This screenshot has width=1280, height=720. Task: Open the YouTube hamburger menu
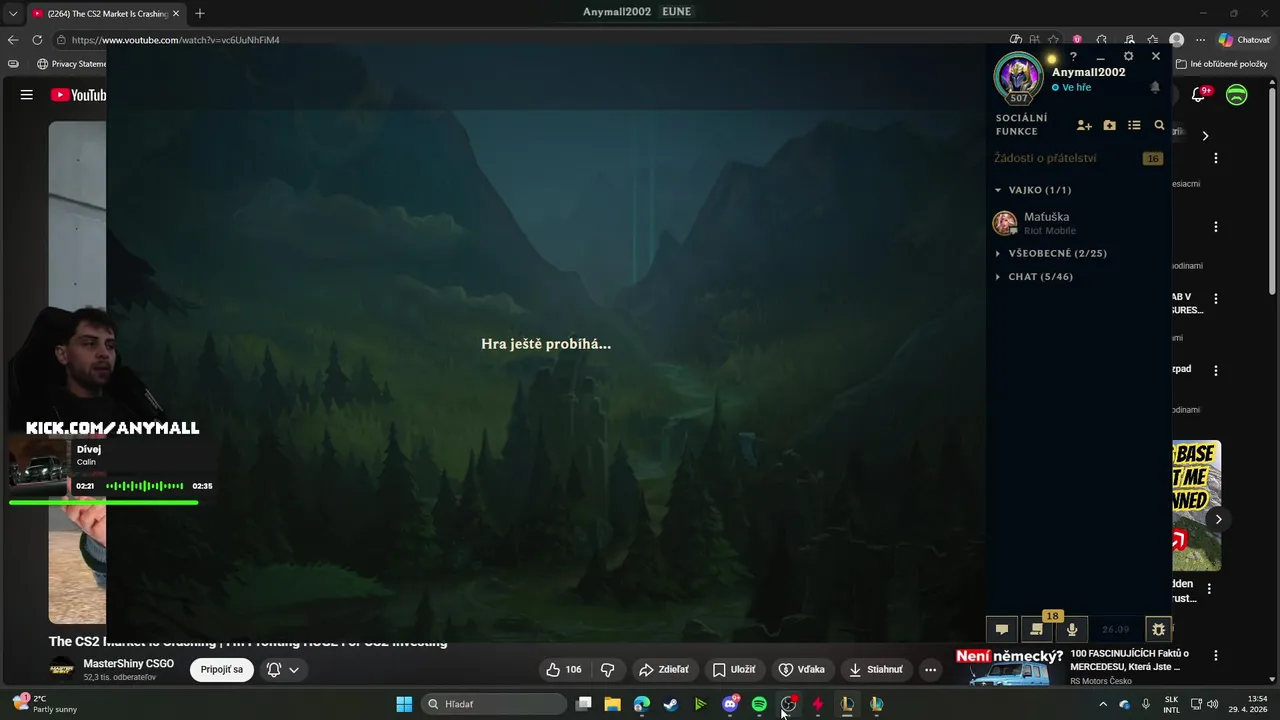pyautogui.click(x=27, y=95)
